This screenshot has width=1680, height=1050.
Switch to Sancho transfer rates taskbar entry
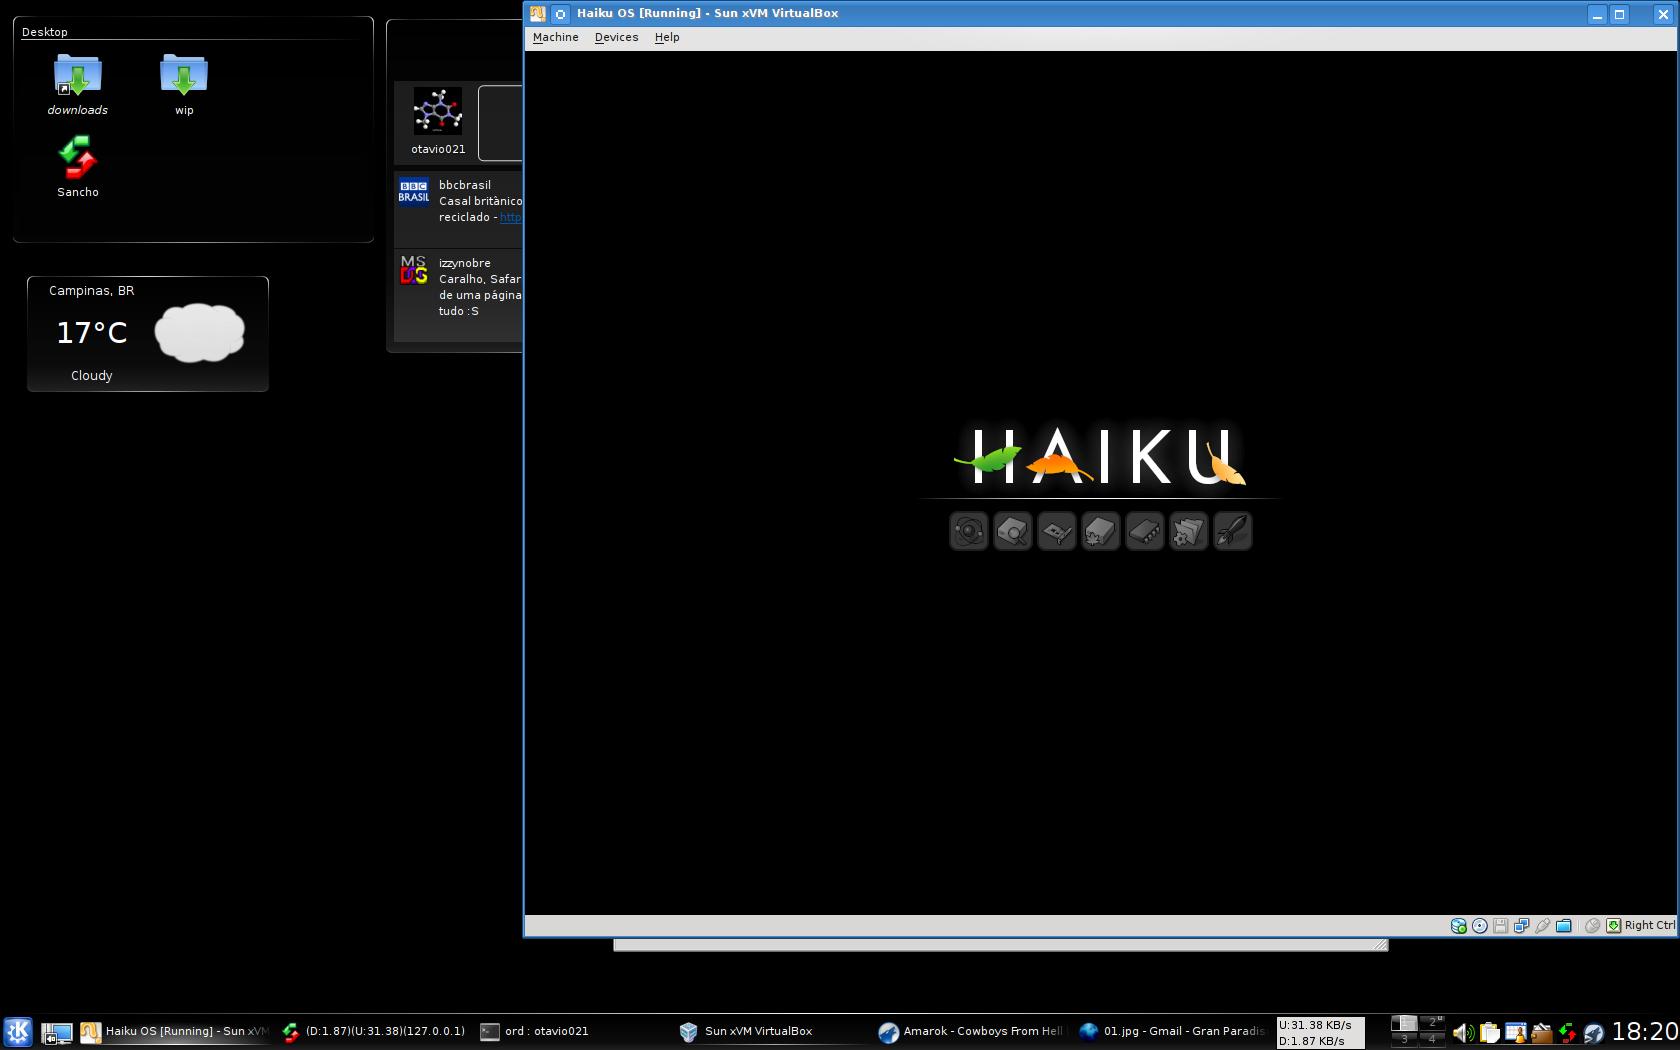[x=373, y=1031]
